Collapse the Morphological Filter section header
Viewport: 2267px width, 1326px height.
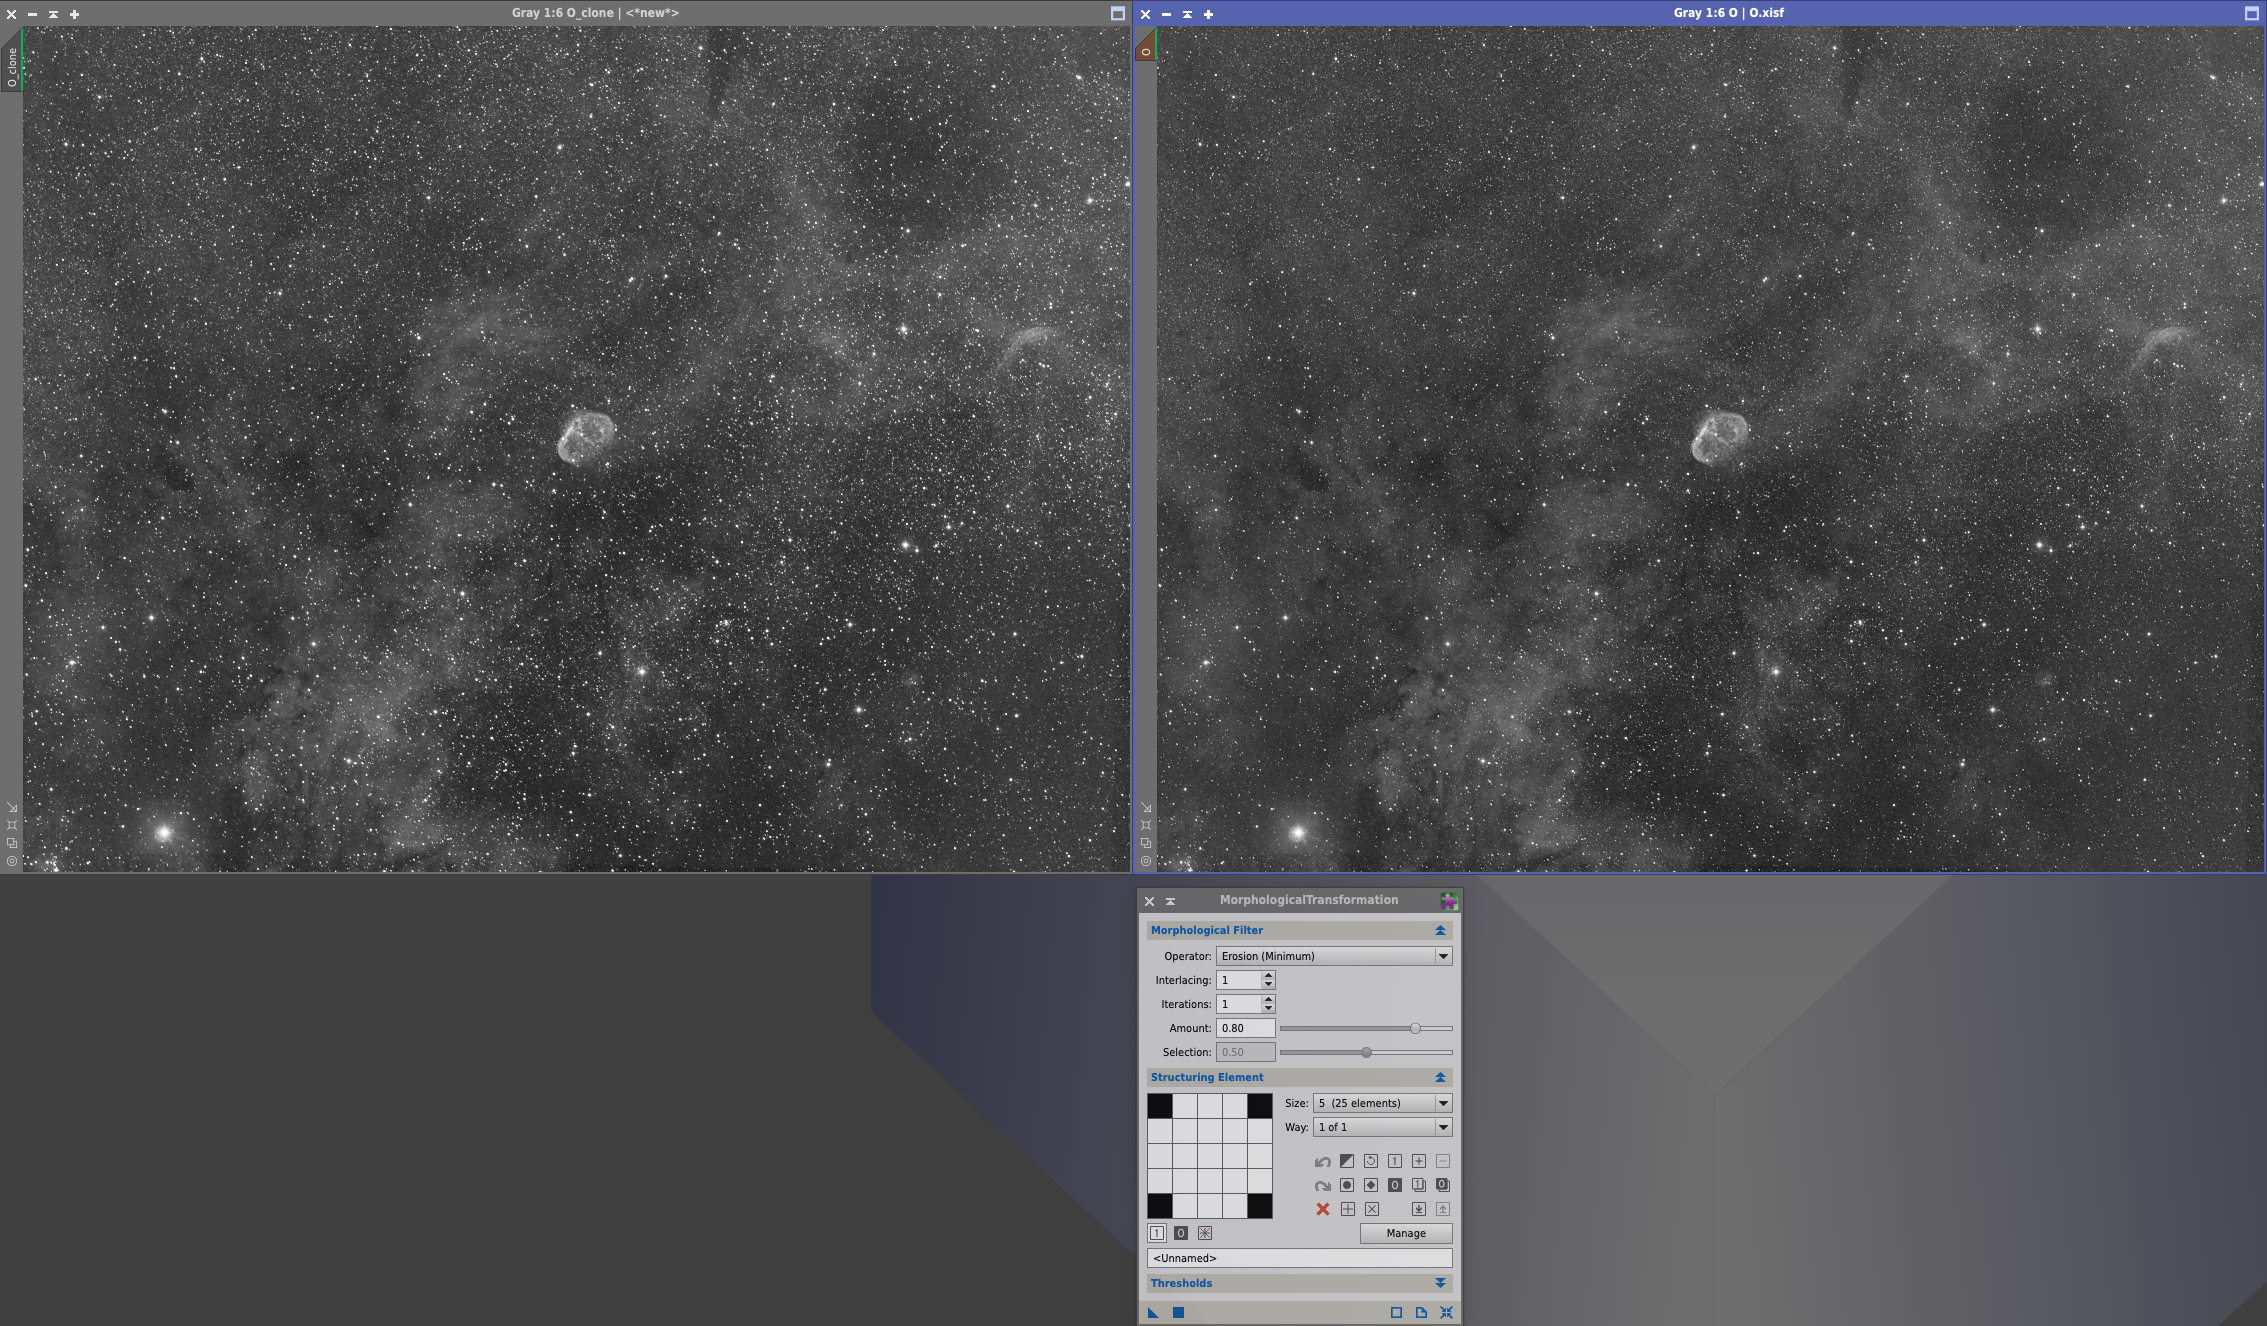1440,930
